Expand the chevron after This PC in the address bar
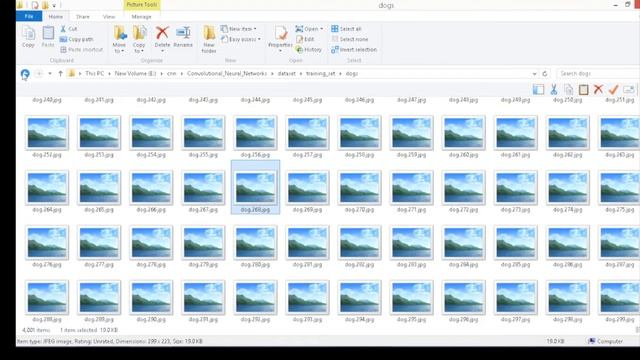This screenshot has width=640, height=360. pos(109,73)
